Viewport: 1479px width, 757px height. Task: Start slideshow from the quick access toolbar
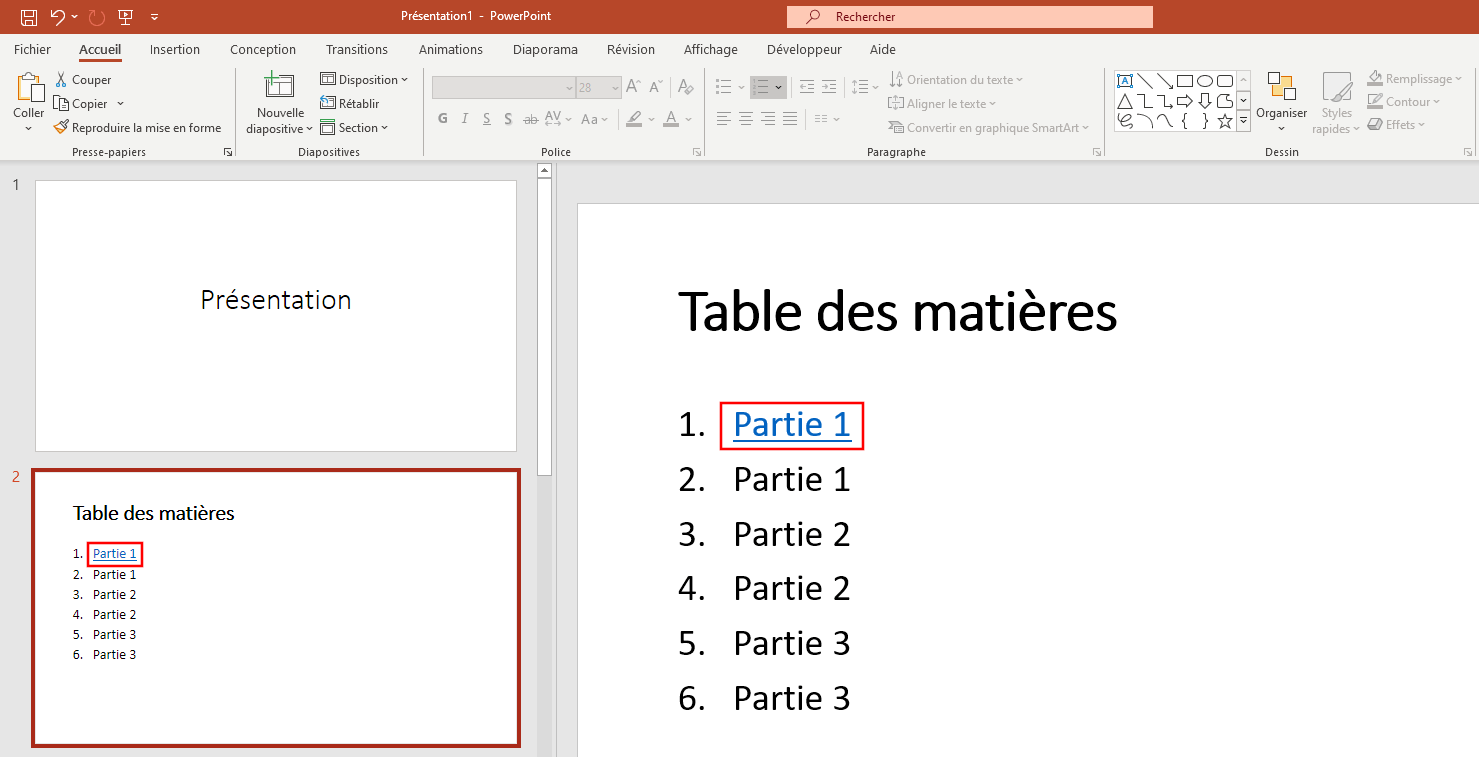(x=126, y=17)
